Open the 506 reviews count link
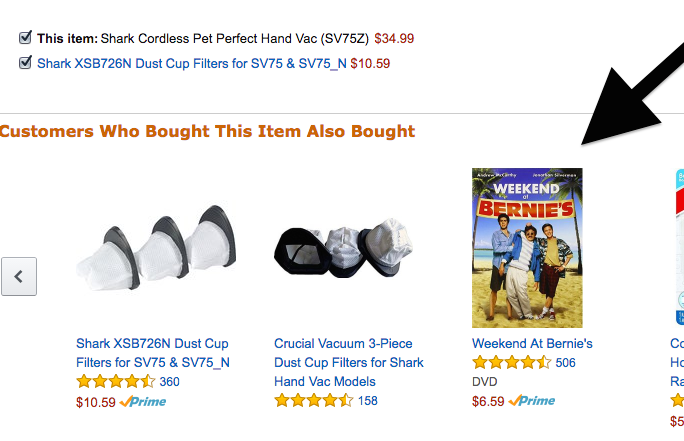The width and height of the screenshot is (684, 441). [565, 363]
